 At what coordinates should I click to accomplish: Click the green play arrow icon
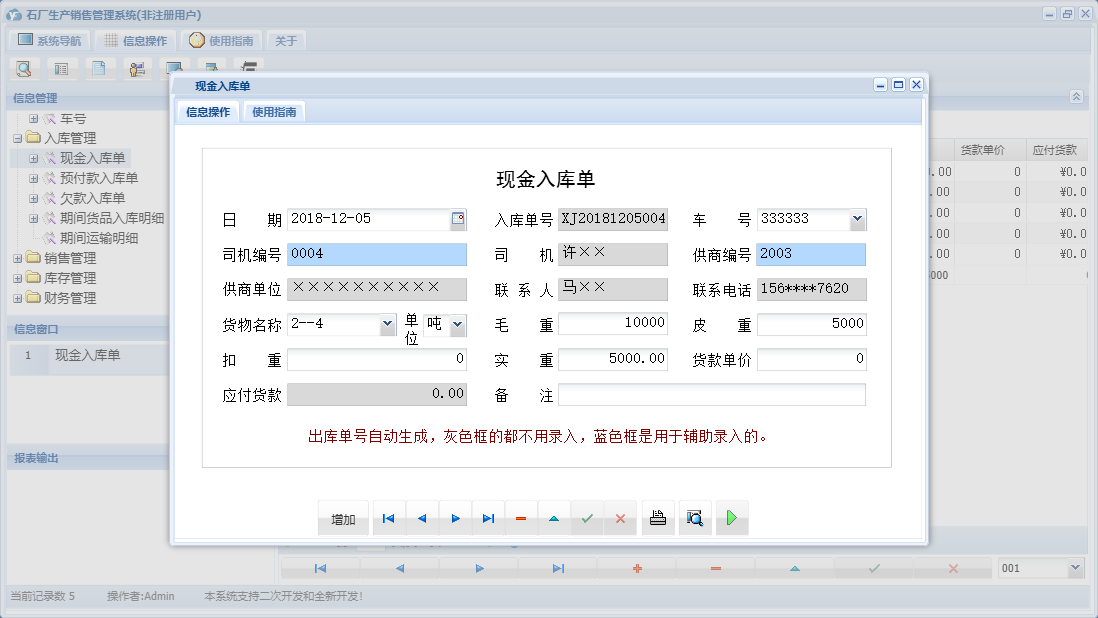[x=732, y=518]
